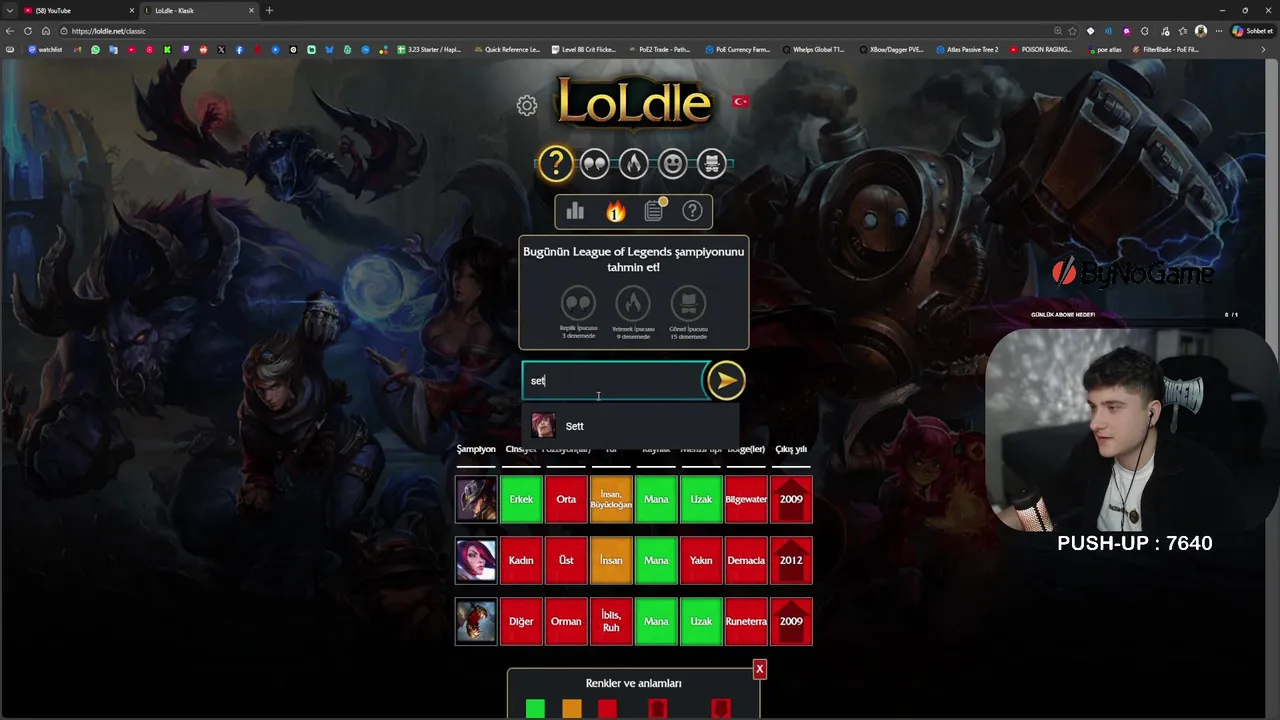Screen dimensions: 1280x720
Task: Click the Turkish flag language selector
Action: tap(741, 101)
